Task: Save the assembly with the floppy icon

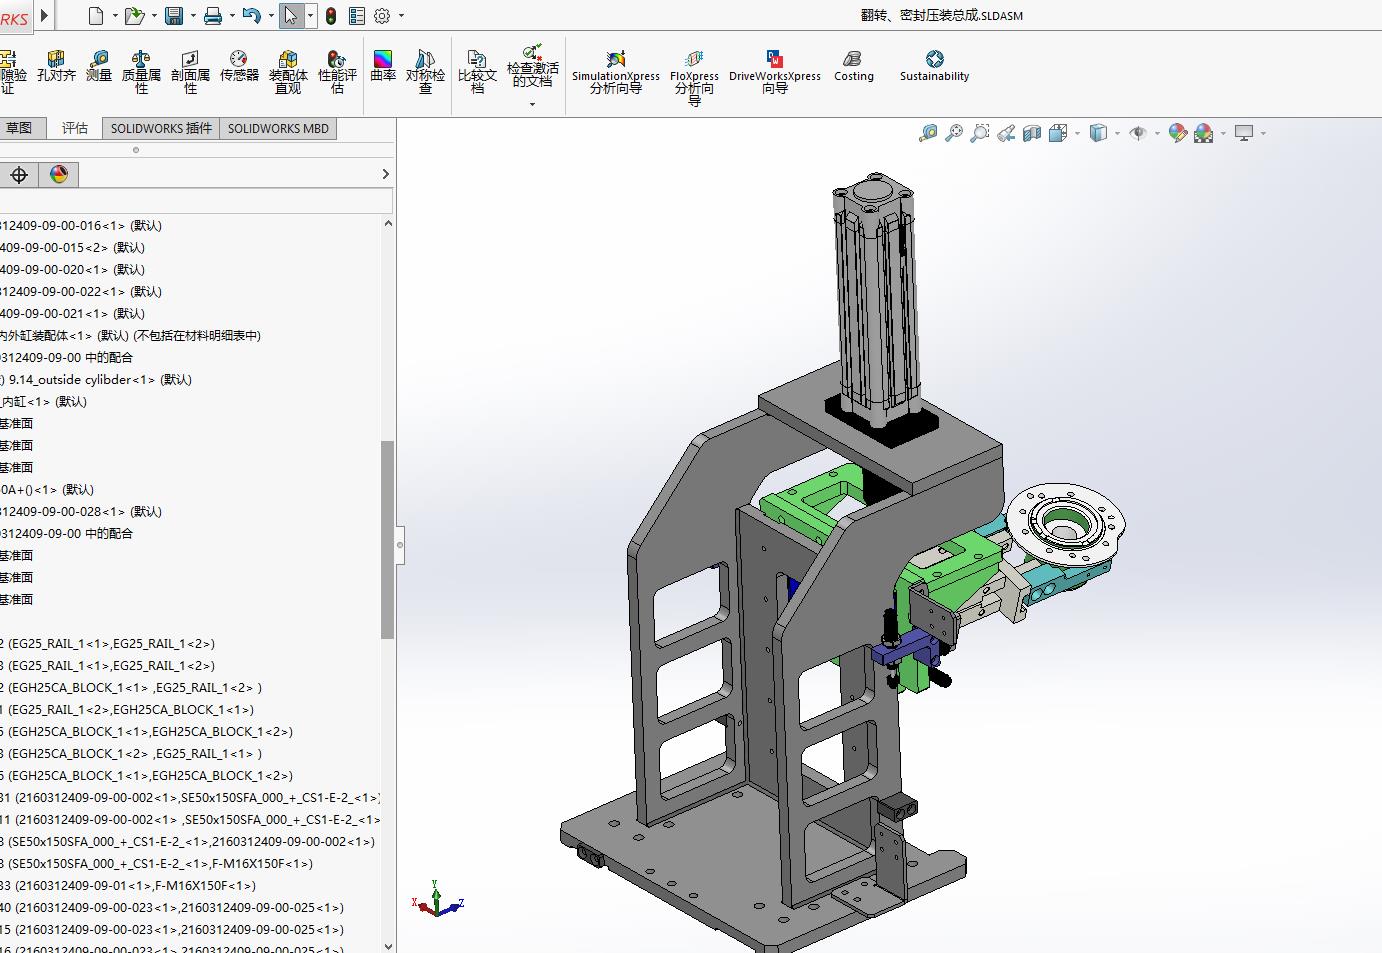Action: (x=174, y=15)
